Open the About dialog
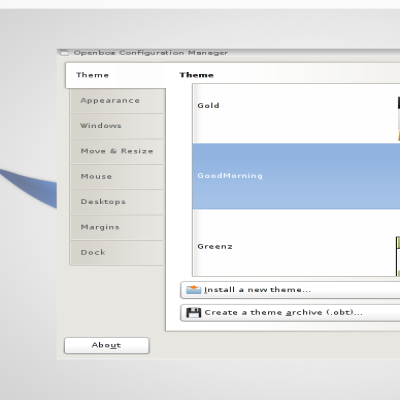 [x=107, y=345]
